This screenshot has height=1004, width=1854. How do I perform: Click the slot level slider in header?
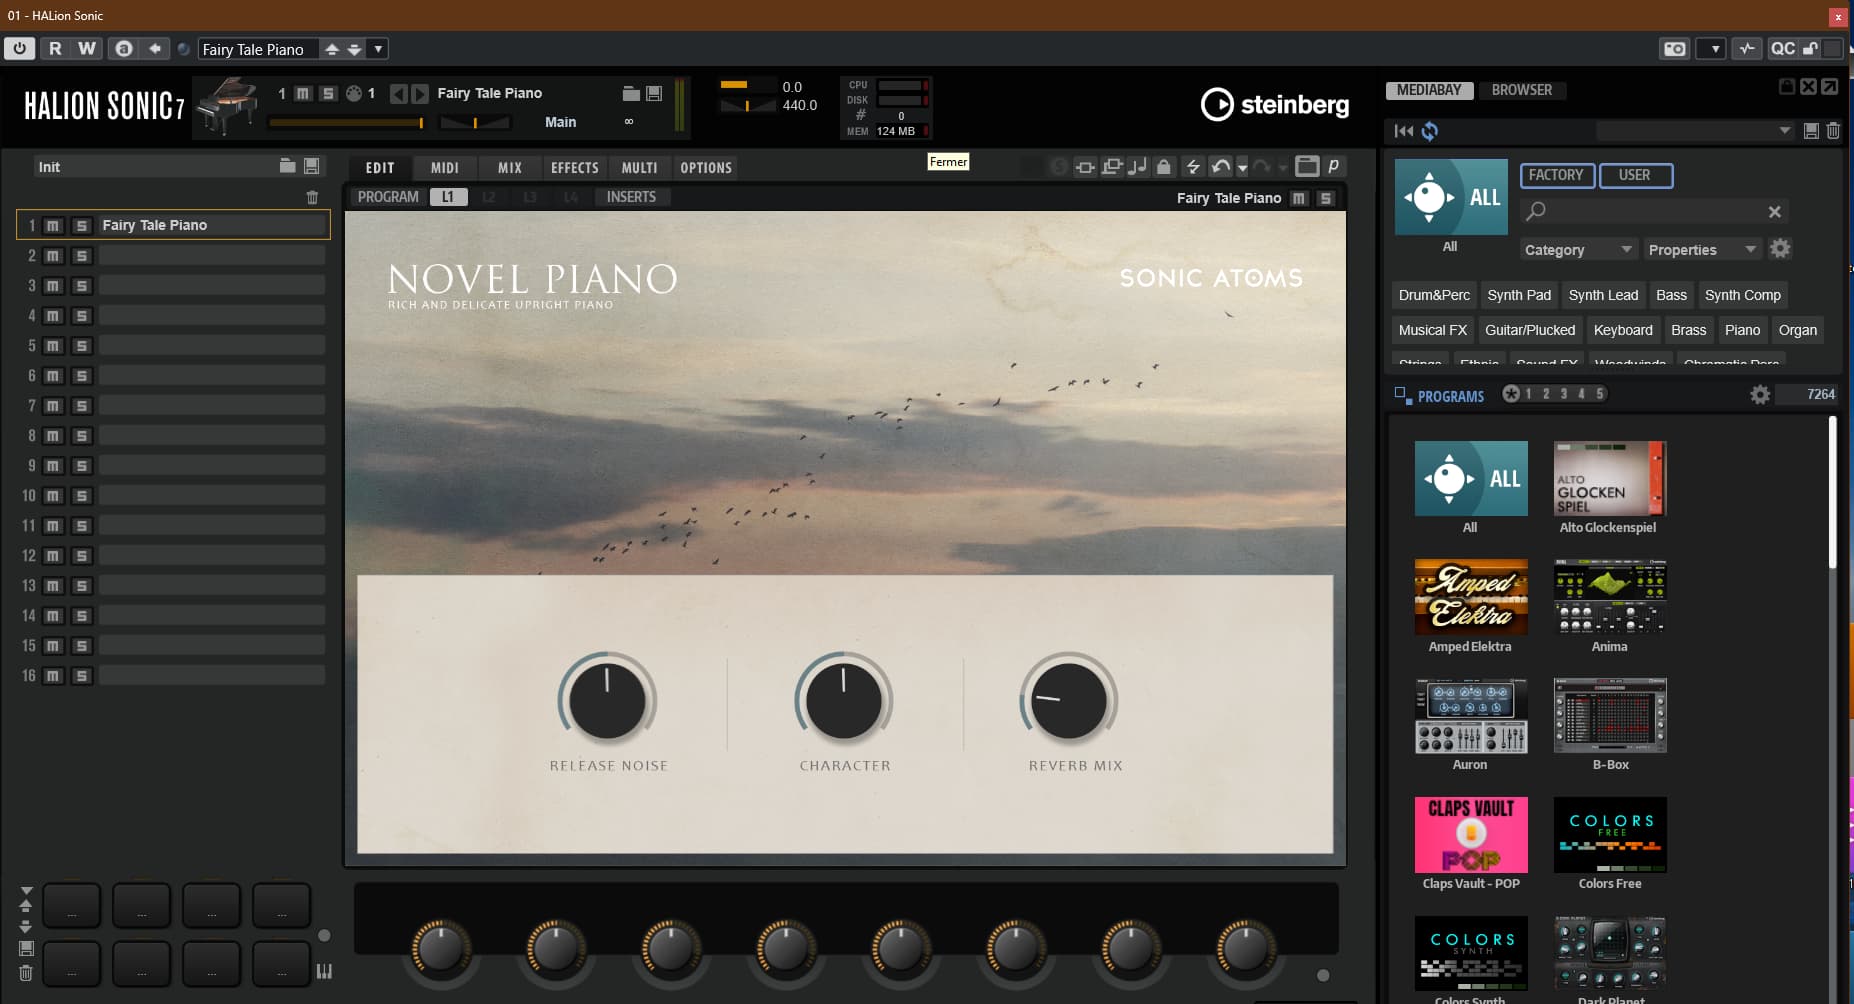coord(346,122)
